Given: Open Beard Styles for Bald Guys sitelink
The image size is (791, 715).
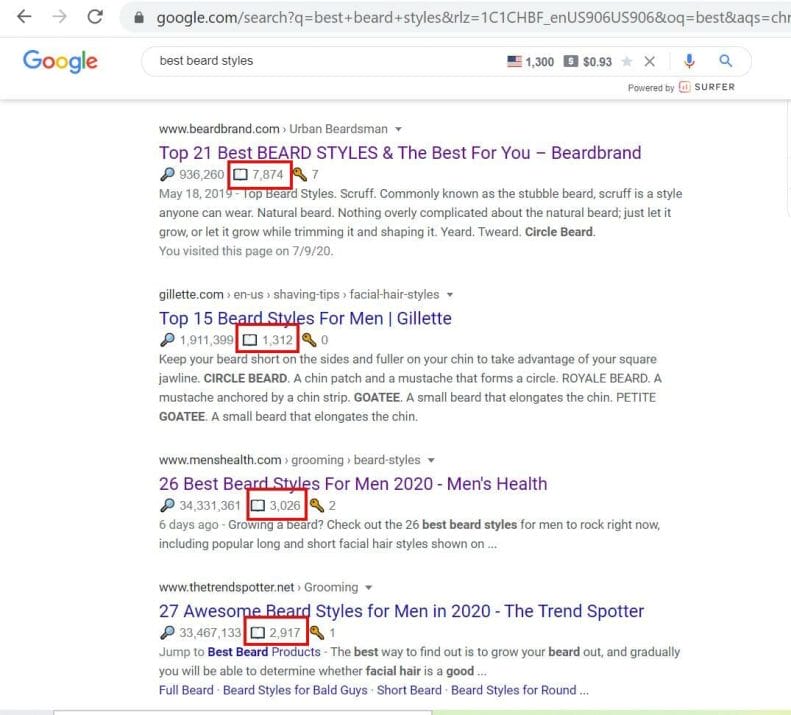Looking at the screenshot, I should (295, 690).
